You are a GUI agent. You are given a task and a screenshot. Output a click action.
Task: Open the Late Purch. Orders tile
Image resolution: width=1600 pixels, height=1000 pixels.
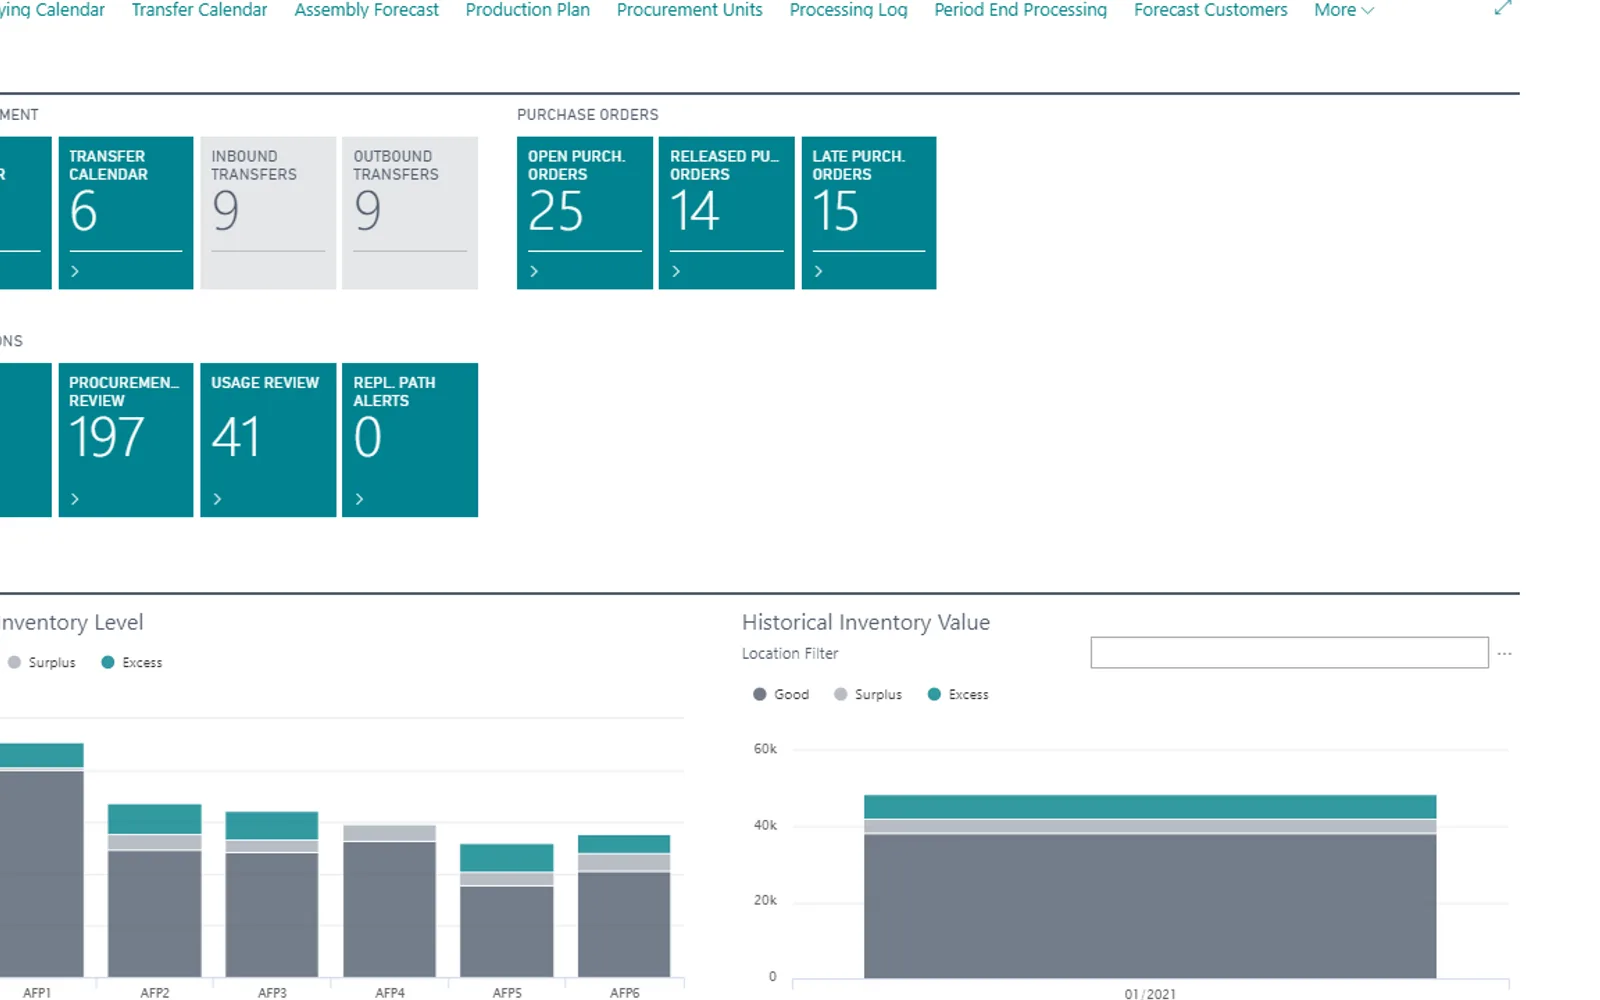869,213
